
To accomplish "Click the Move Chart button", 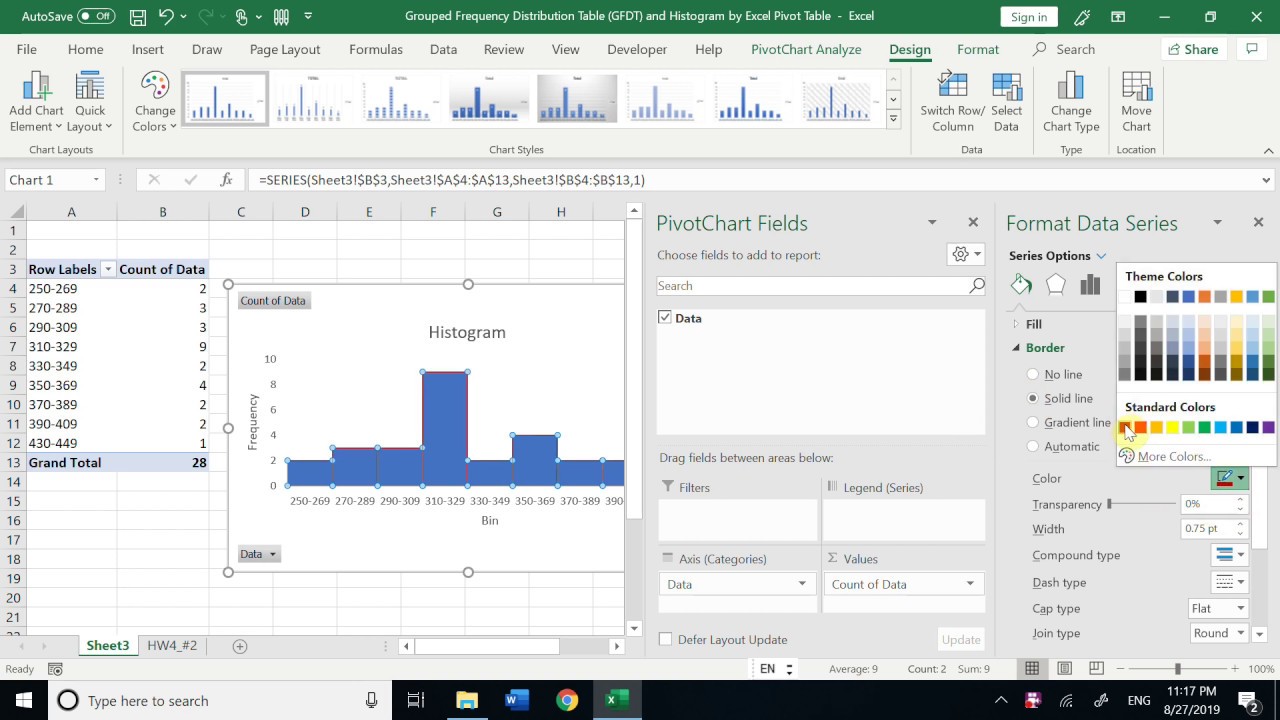I will pyautogui.click(x=1136, y=102).
